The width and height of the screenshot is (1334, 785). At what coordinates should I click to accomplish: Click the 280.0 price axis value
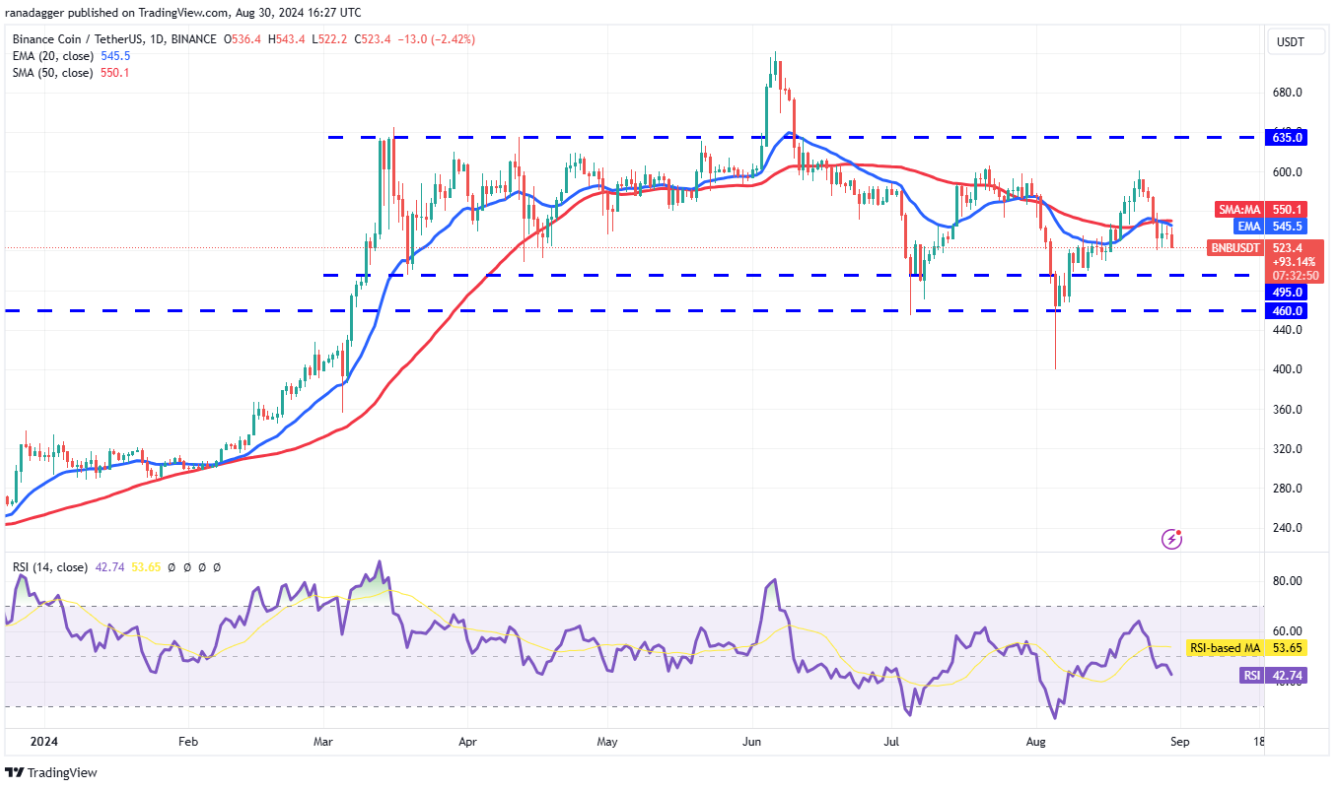click(1287, 488)
